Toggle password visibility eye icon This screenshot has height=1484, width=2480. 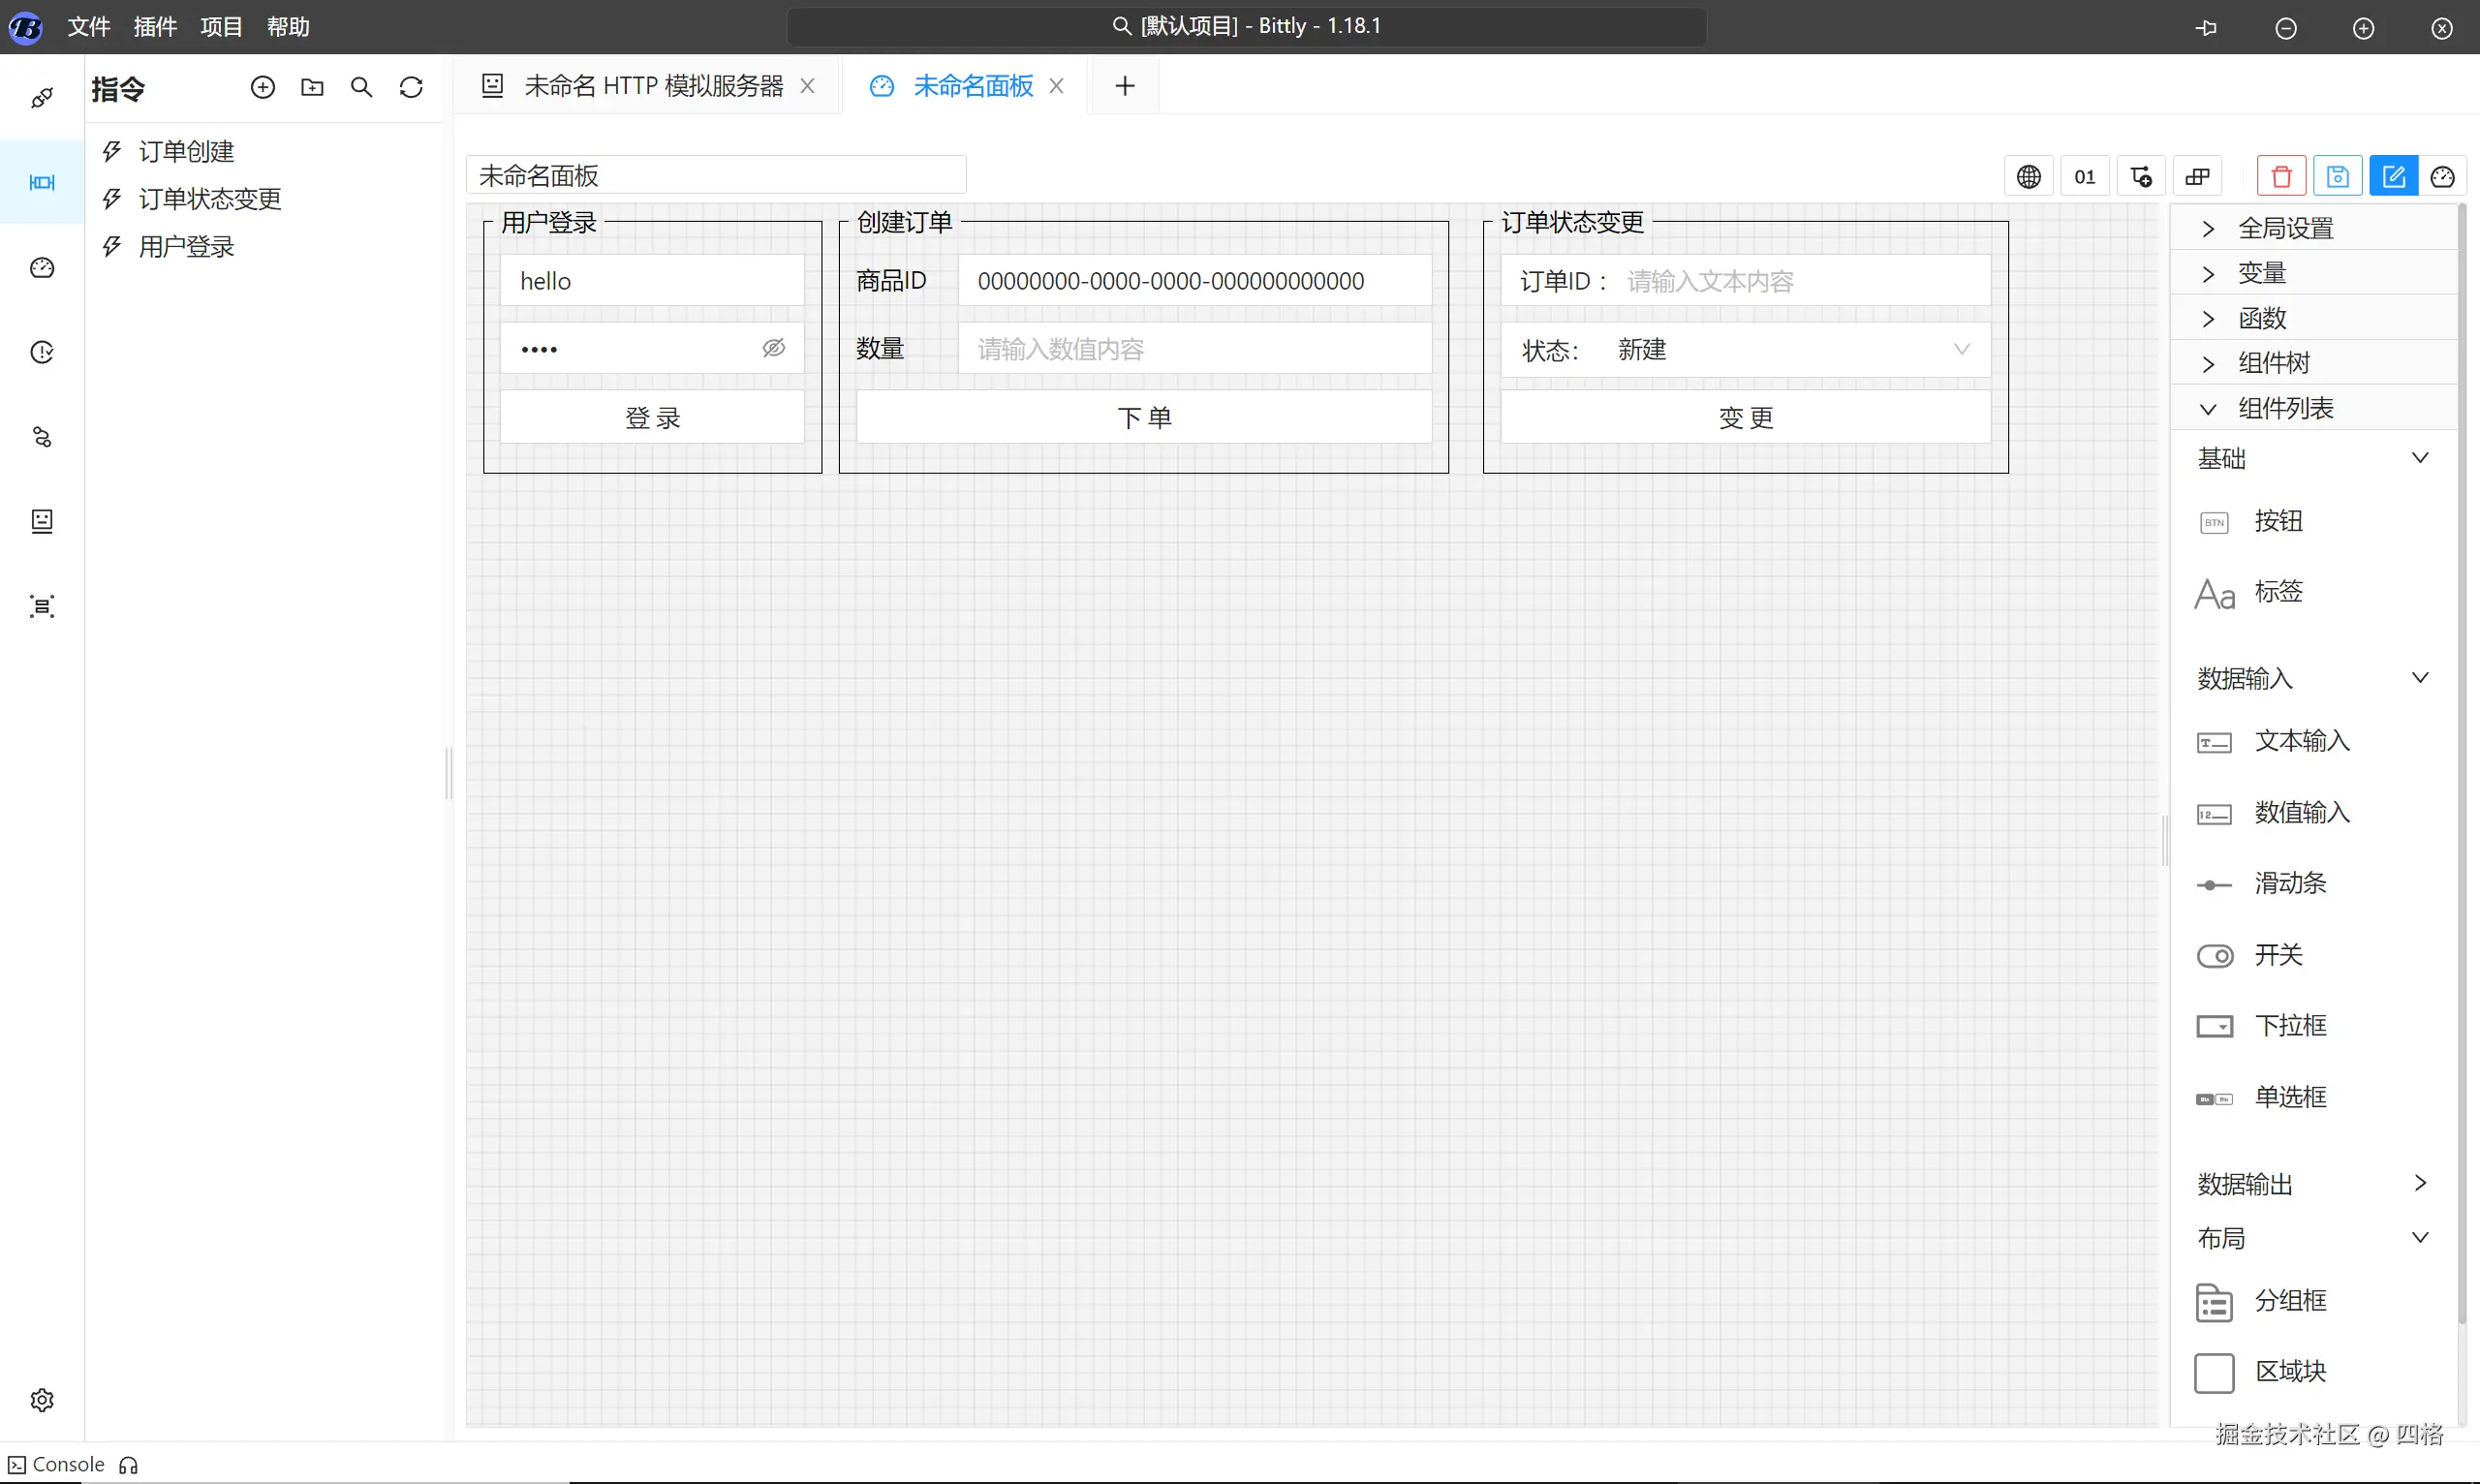point(774,348)
